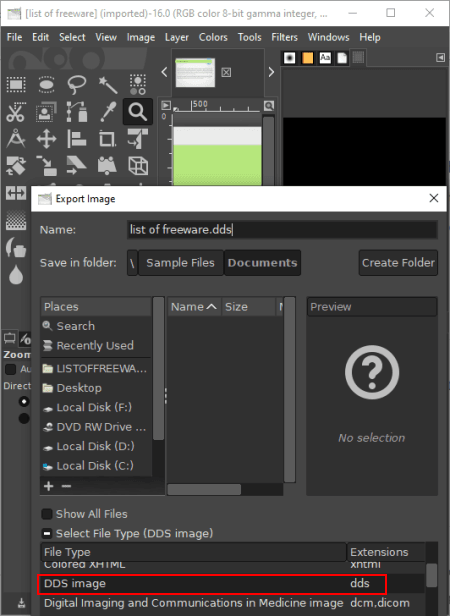The height and width of the screenshot is (616, 450).
Task: Toggle zoom-on-resize magnifier at ruler corner
Action: 268,105
